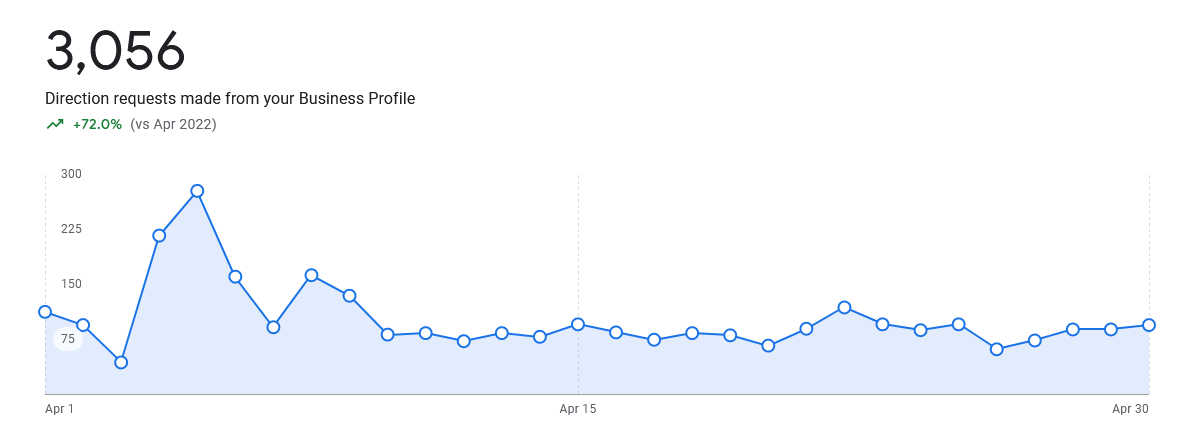Click the 3,056 total count
1189x440 pixels.
pyautogui.click(x=115, y=51)
